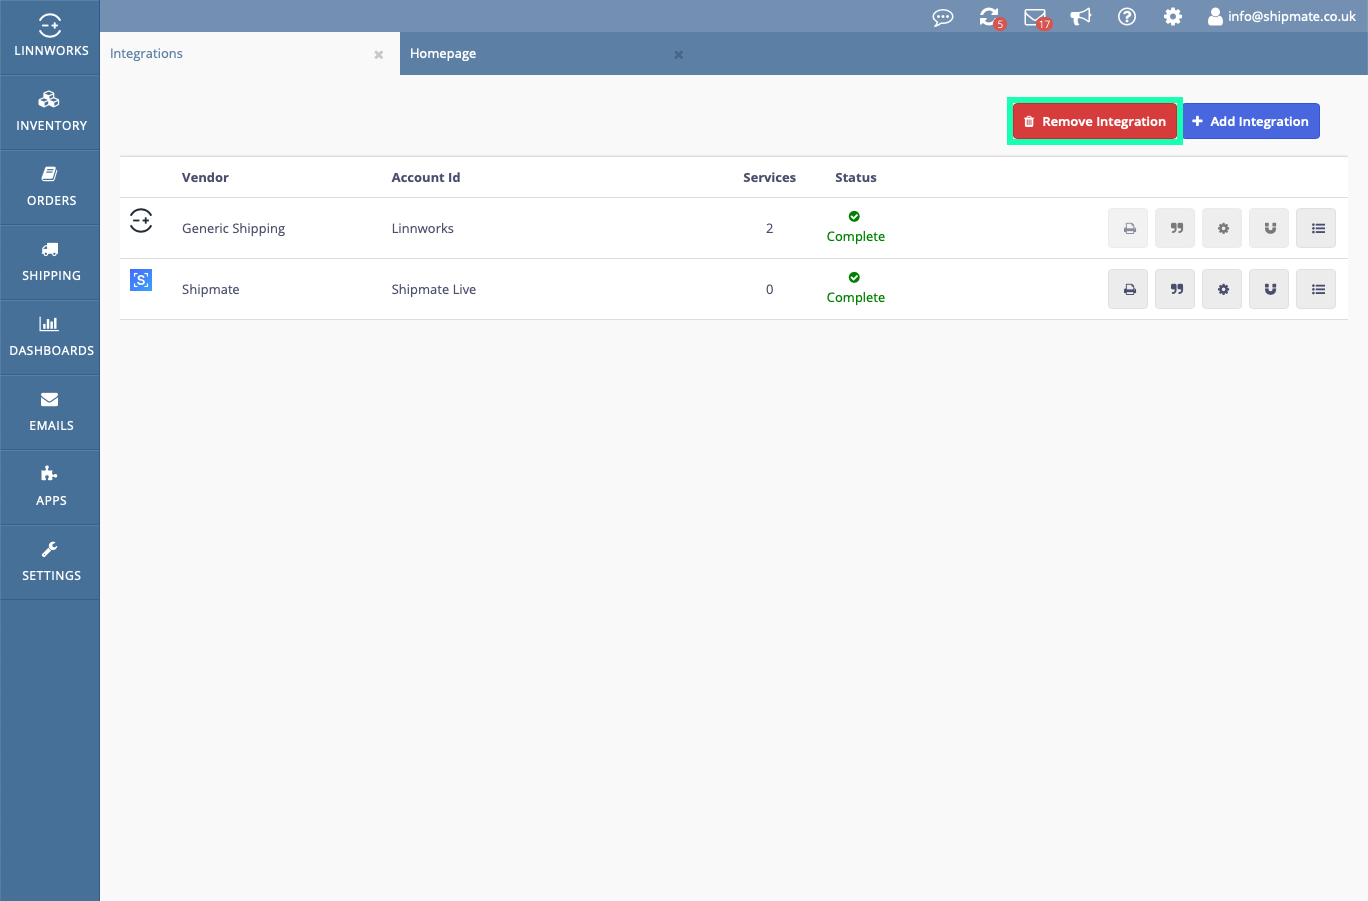Close the Integrations tab
Viewport: 1368px width, 901px height.
point(379,55)
